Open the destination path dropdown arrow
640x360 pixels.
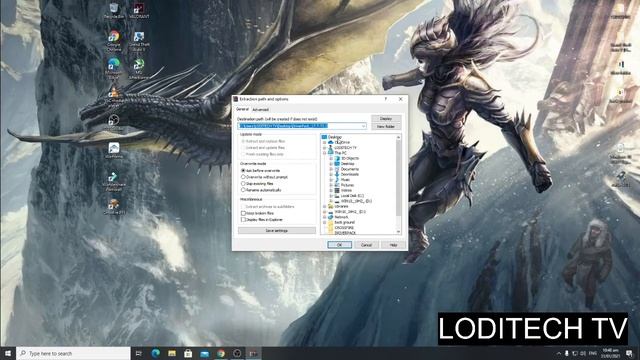click(x=363, y=126)
